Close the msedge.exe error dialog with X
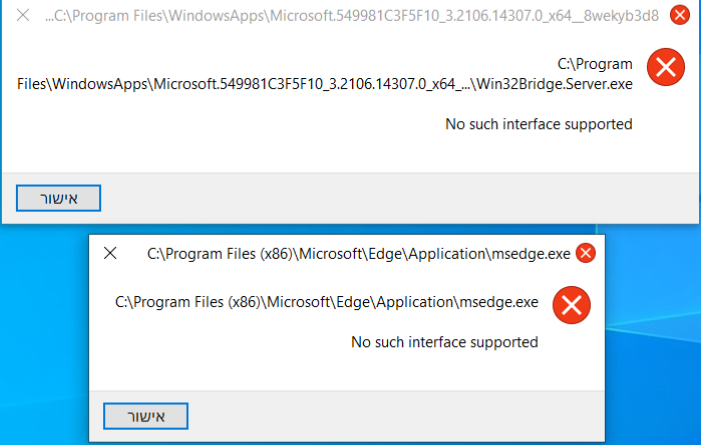The height and width of the screenshot is (445, 701). click(x=110, y=253)
